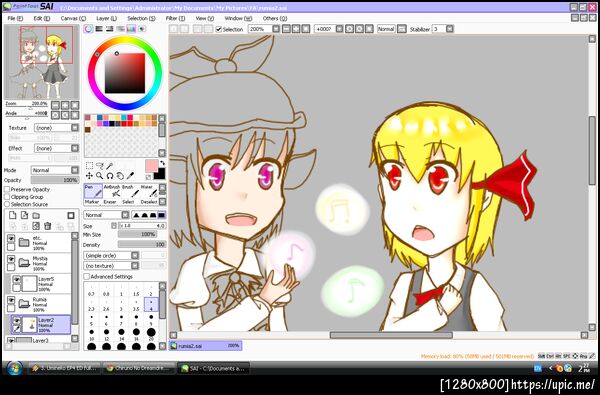Select the Brush tool
The image size is (600, 395).
point(130,191)
